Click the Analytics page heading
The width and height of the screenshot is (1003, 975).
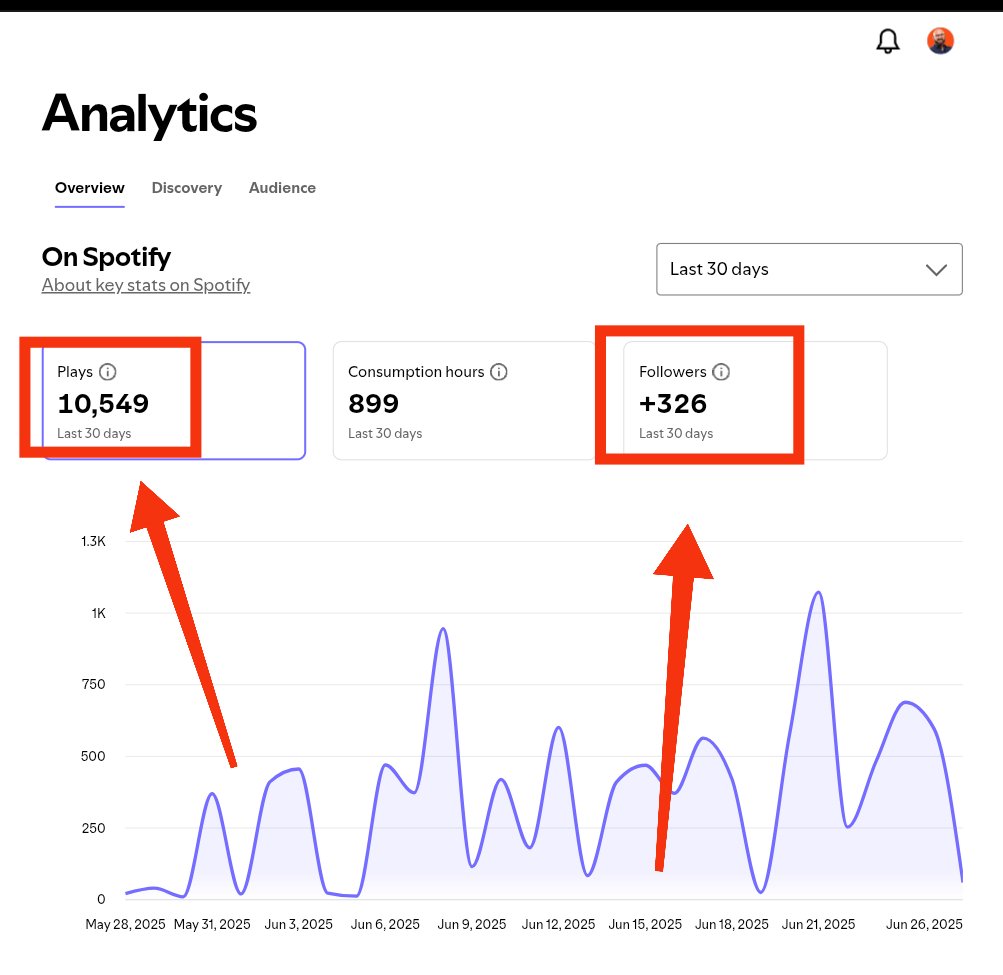[149, 114]
